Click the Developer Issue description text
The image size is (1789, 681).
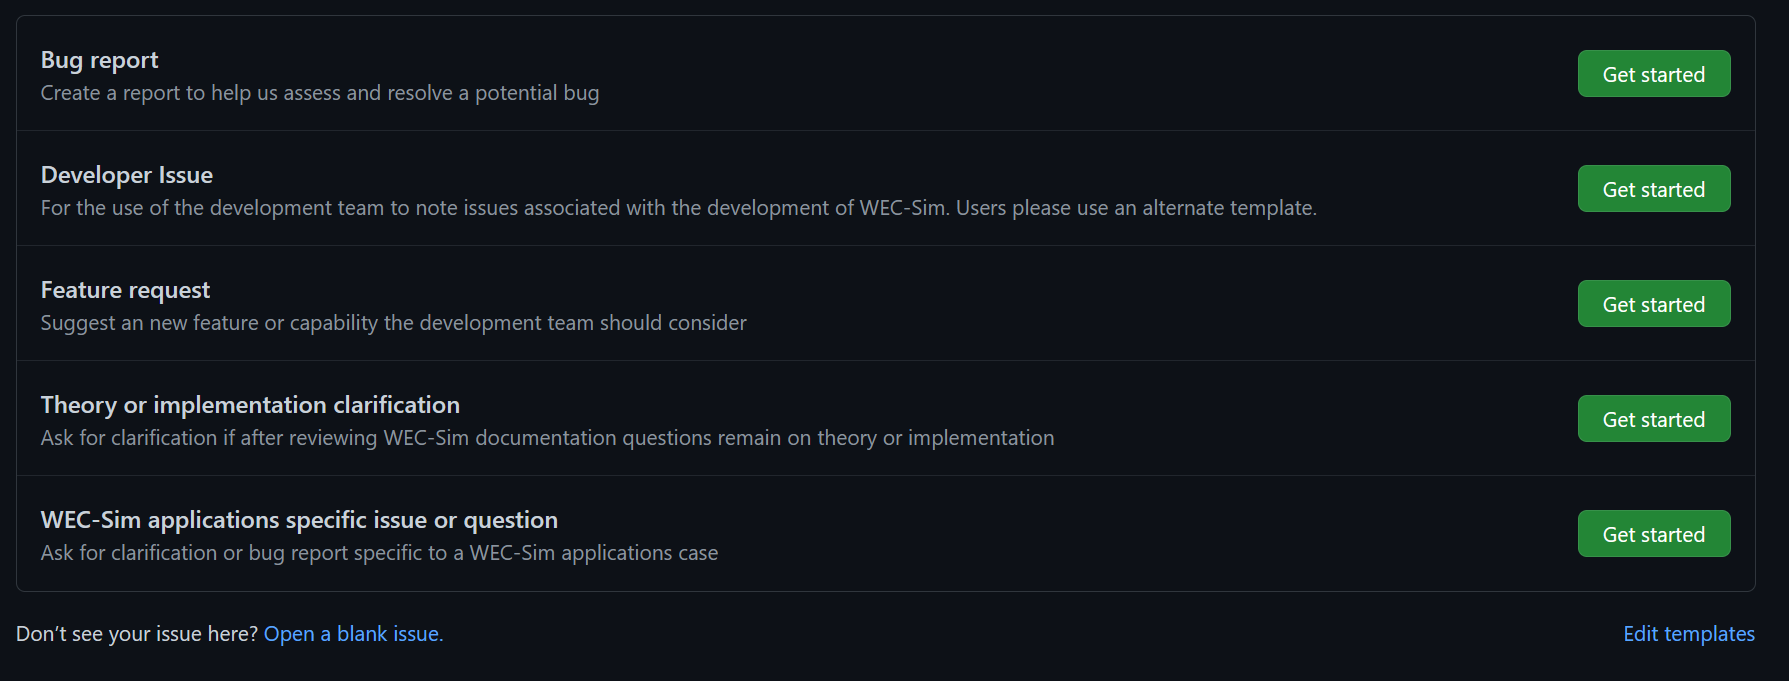point(677,207)
